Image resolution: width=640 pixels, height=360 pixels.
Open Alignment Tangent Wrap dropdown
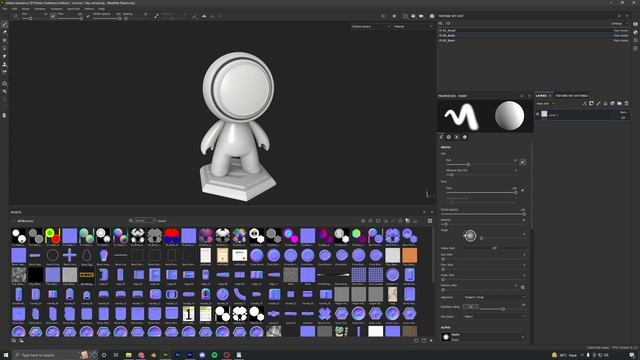point(494,297)
